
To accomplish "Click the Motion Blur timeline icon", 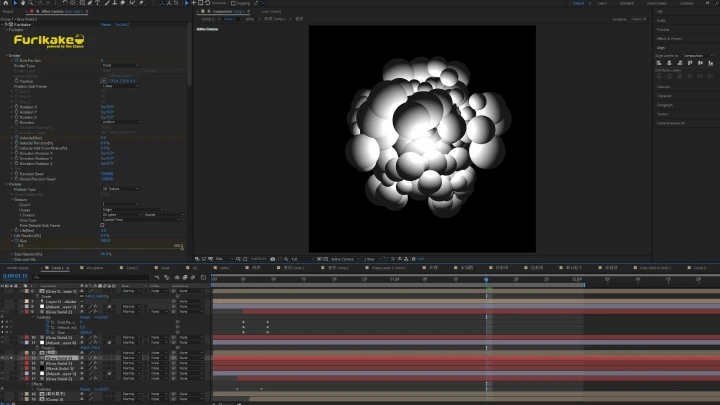I will (x=193, y=277).
